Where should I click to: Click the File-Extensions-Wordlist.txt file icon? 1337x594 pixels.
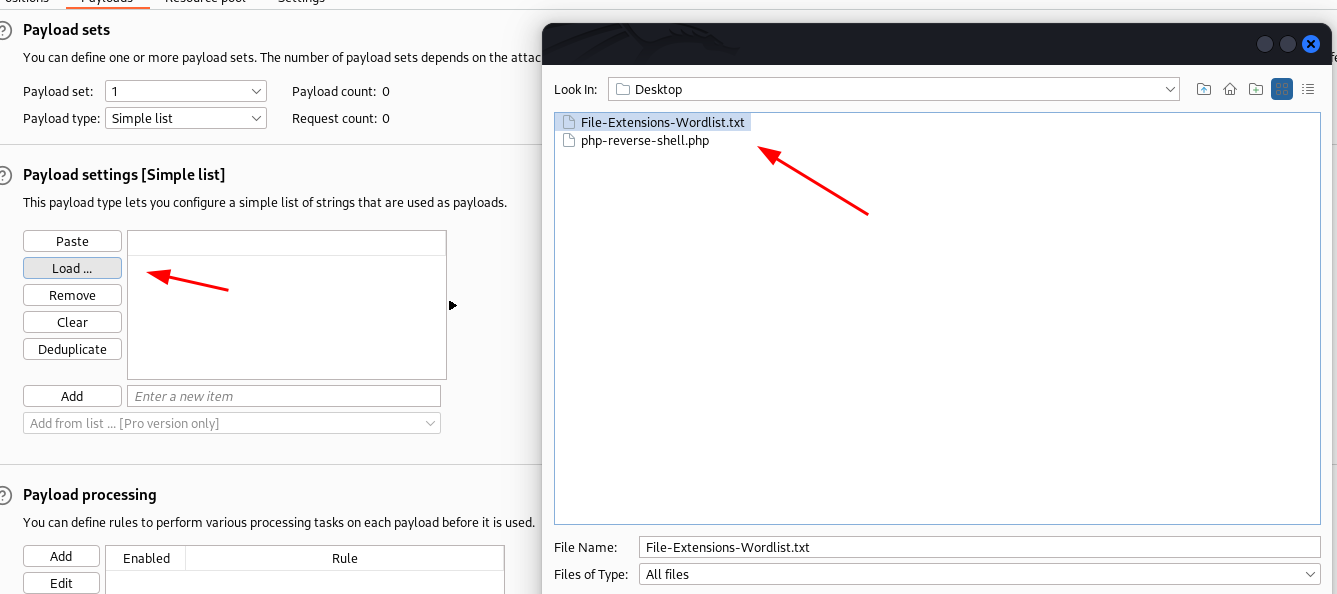coord(569,122)
